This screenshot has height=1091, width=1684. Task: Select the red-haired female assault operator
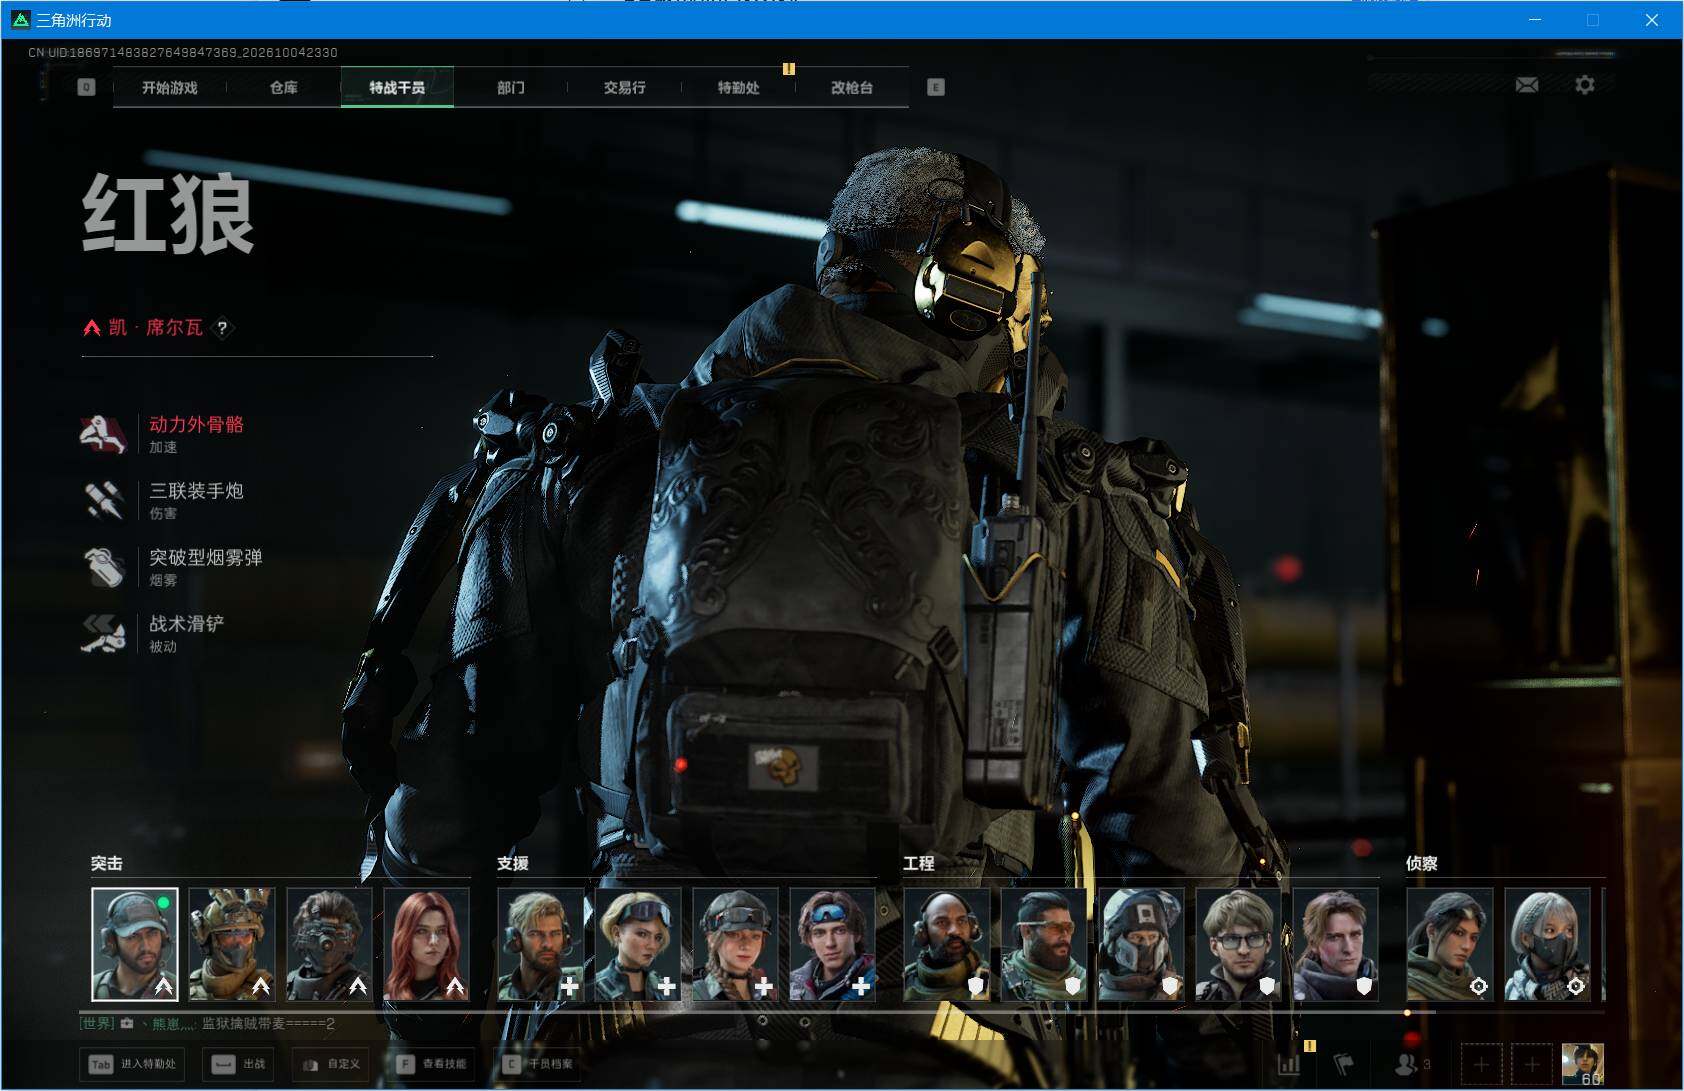[427, 944]
